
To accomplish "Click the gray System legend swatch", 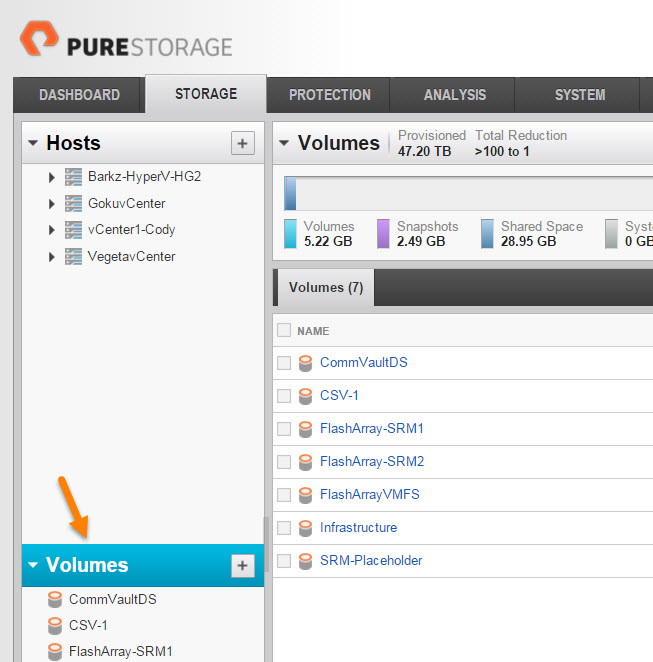I will tap(611, 233).
